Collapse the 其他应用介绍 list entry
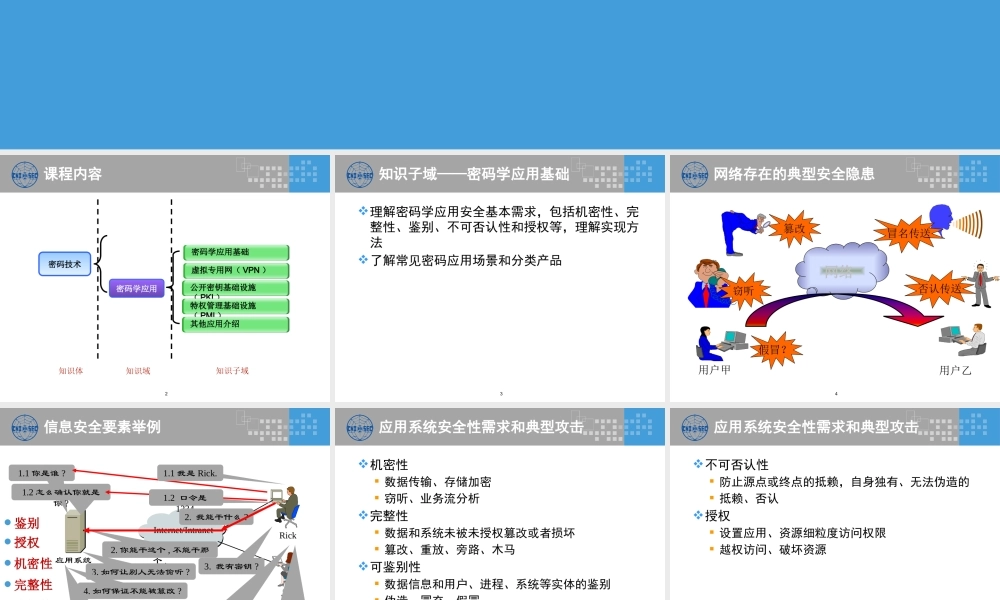 pyautogui.click(x=236, y=324)
